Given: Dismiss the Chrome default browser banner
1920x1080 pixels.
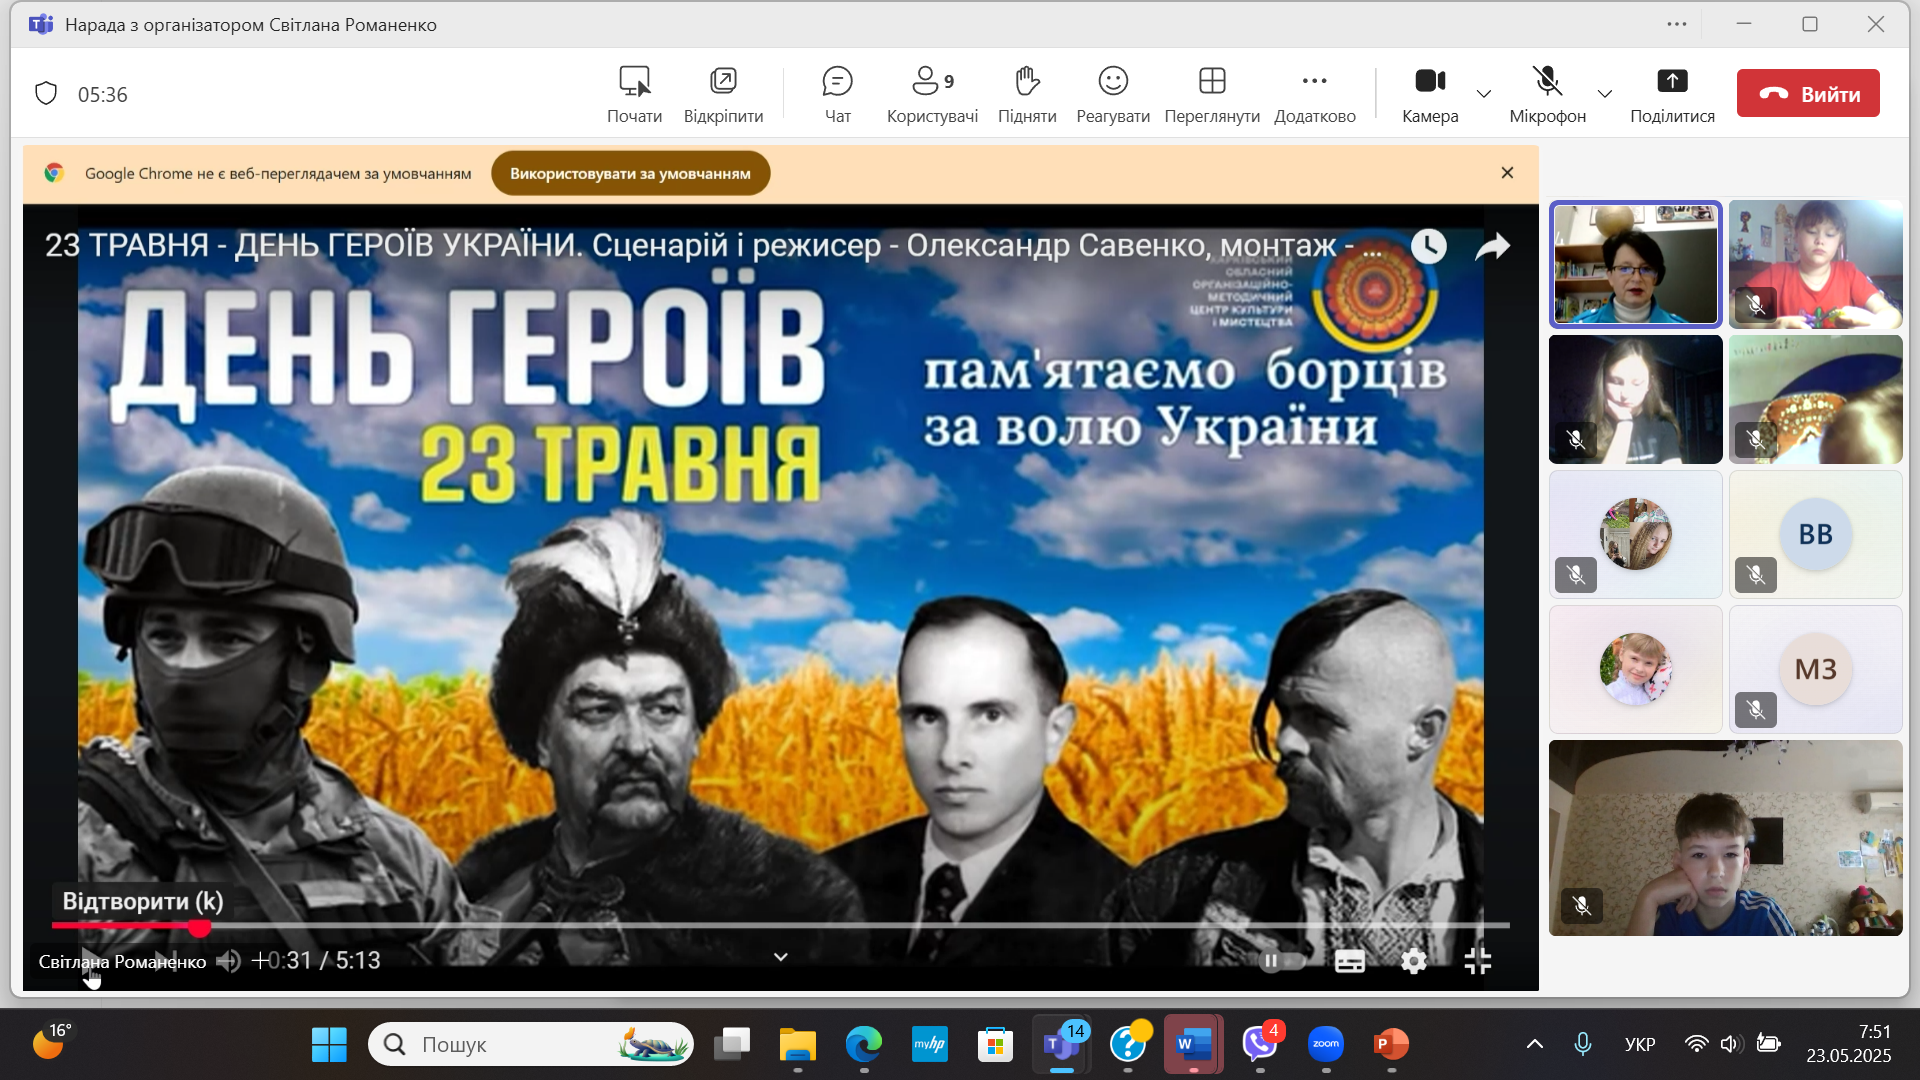Looking at the screenshot, I should coord(1507,173).
